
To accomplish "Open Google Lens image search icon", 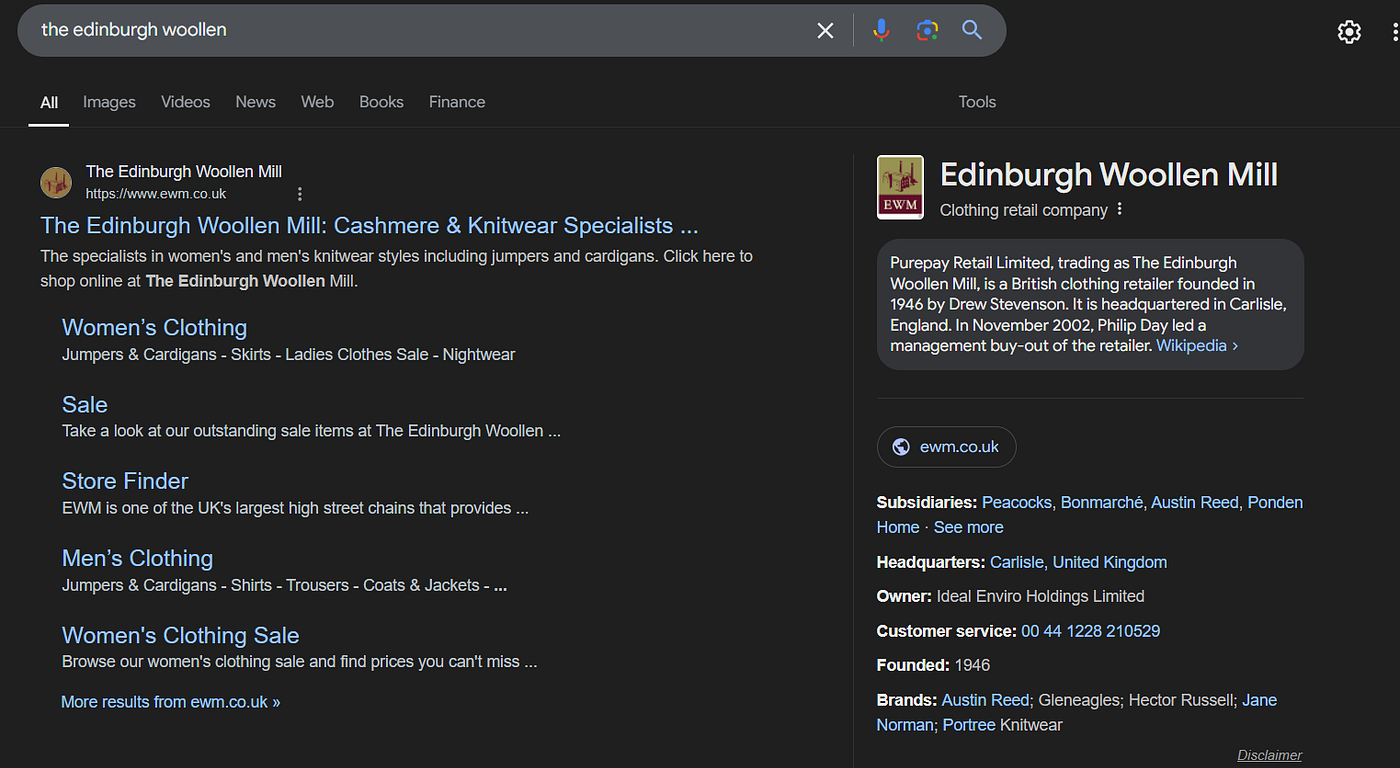I will click(x=927, y=30).
